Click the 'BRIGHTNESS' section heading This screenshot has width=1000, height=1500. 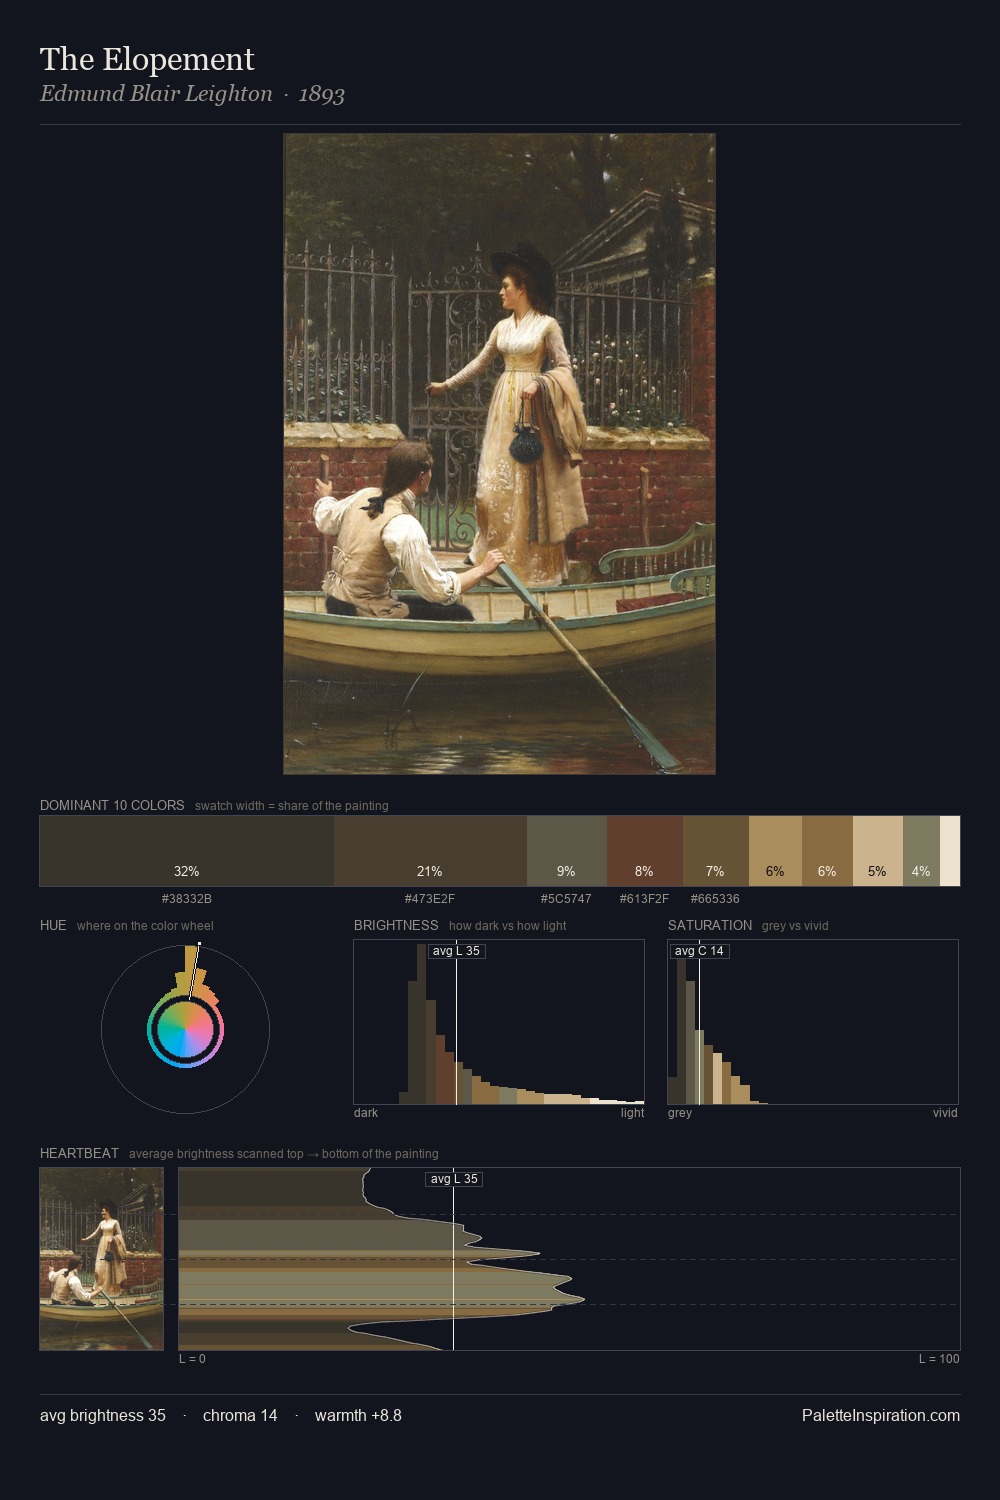pyautogui.click(x=396, y=925)
